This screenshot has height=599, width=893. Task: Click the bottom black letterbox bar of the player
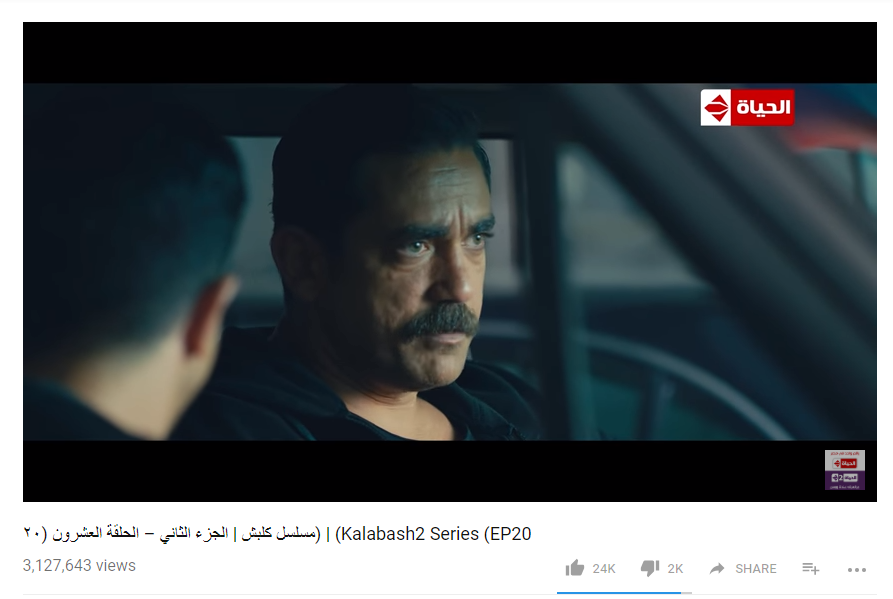[421, 471]
